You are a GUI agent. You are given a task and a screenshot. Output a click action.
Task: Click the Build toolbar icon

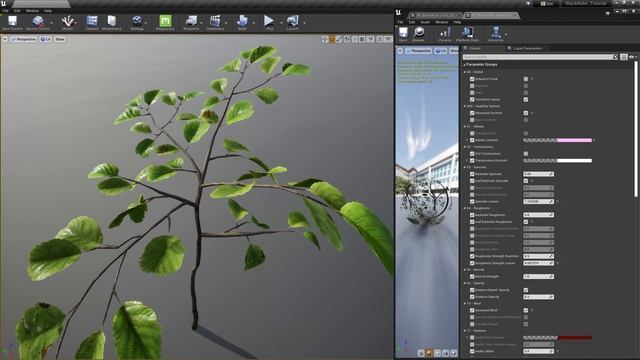coord(242,22)
